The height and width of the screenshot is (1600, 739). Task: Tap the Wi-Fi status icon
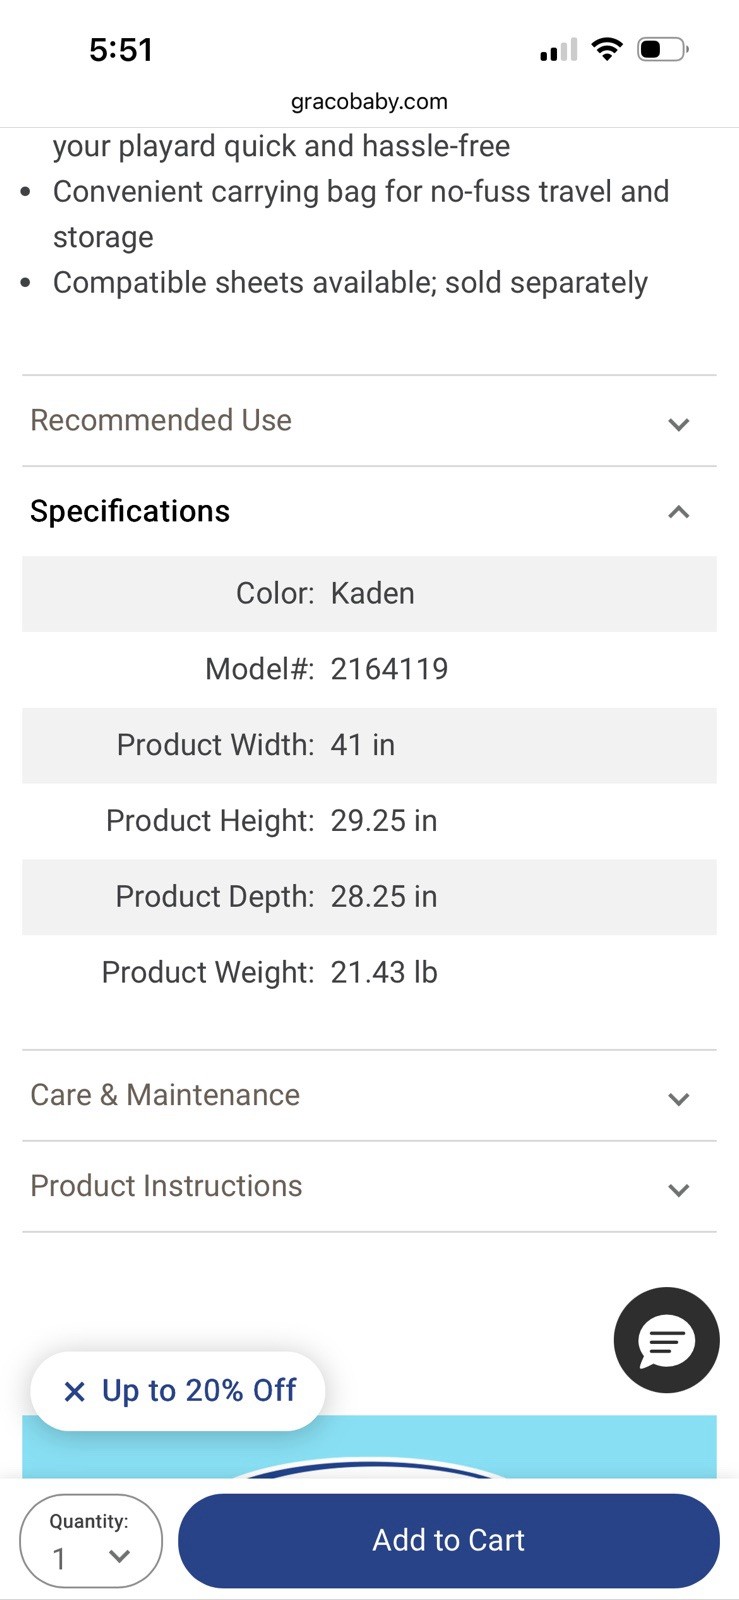pos(606,49)
